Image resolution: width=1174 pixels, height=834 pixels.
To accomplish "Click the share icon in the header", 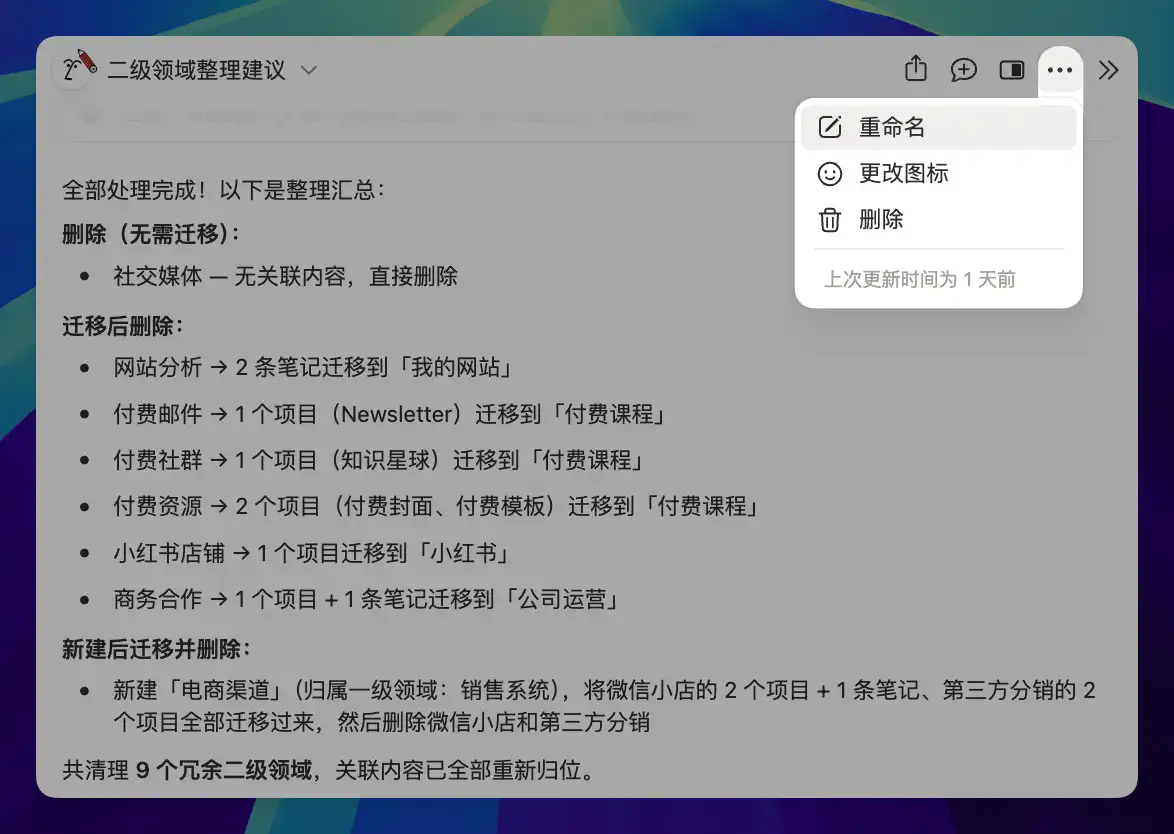I will pyautogui.click(x=915, y=70).
